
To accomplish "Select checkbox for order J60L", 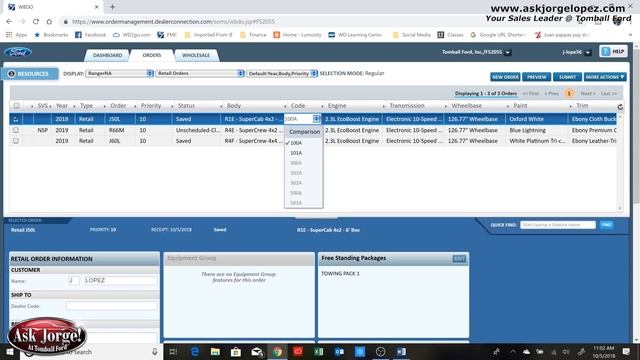I will pyautogui.click(x=16, y=141).
